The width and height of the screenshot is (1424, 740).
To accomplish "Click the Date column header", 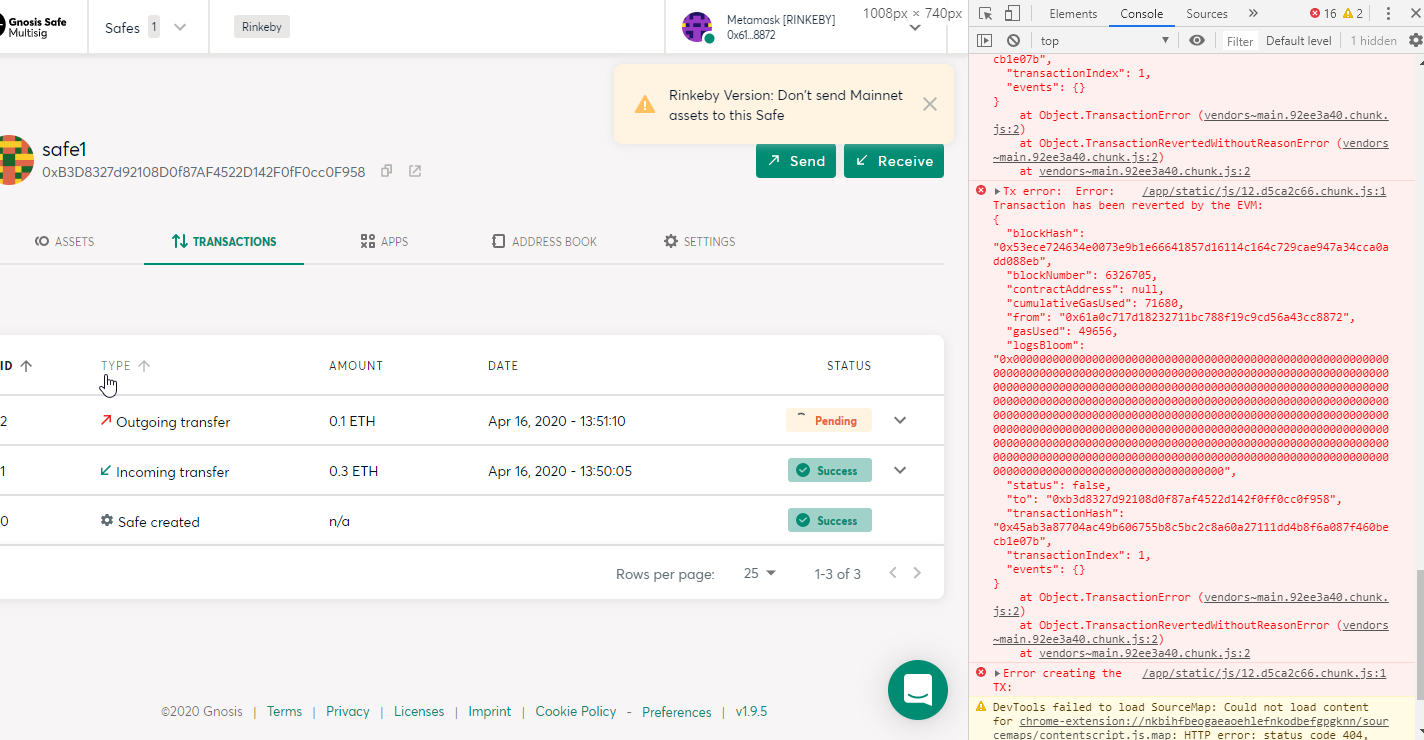I will click(x=503, y=366).
